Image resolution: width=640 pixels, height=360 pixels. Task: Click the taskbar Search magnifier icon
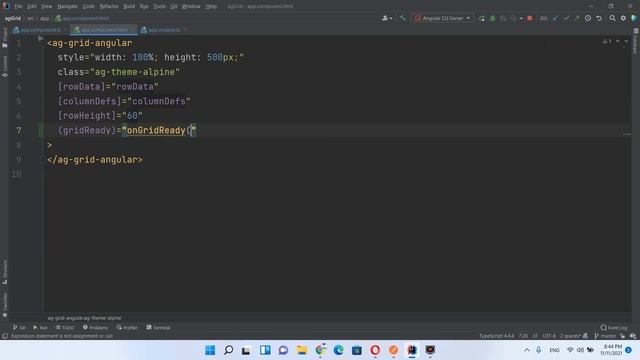[x=229, y=350]
